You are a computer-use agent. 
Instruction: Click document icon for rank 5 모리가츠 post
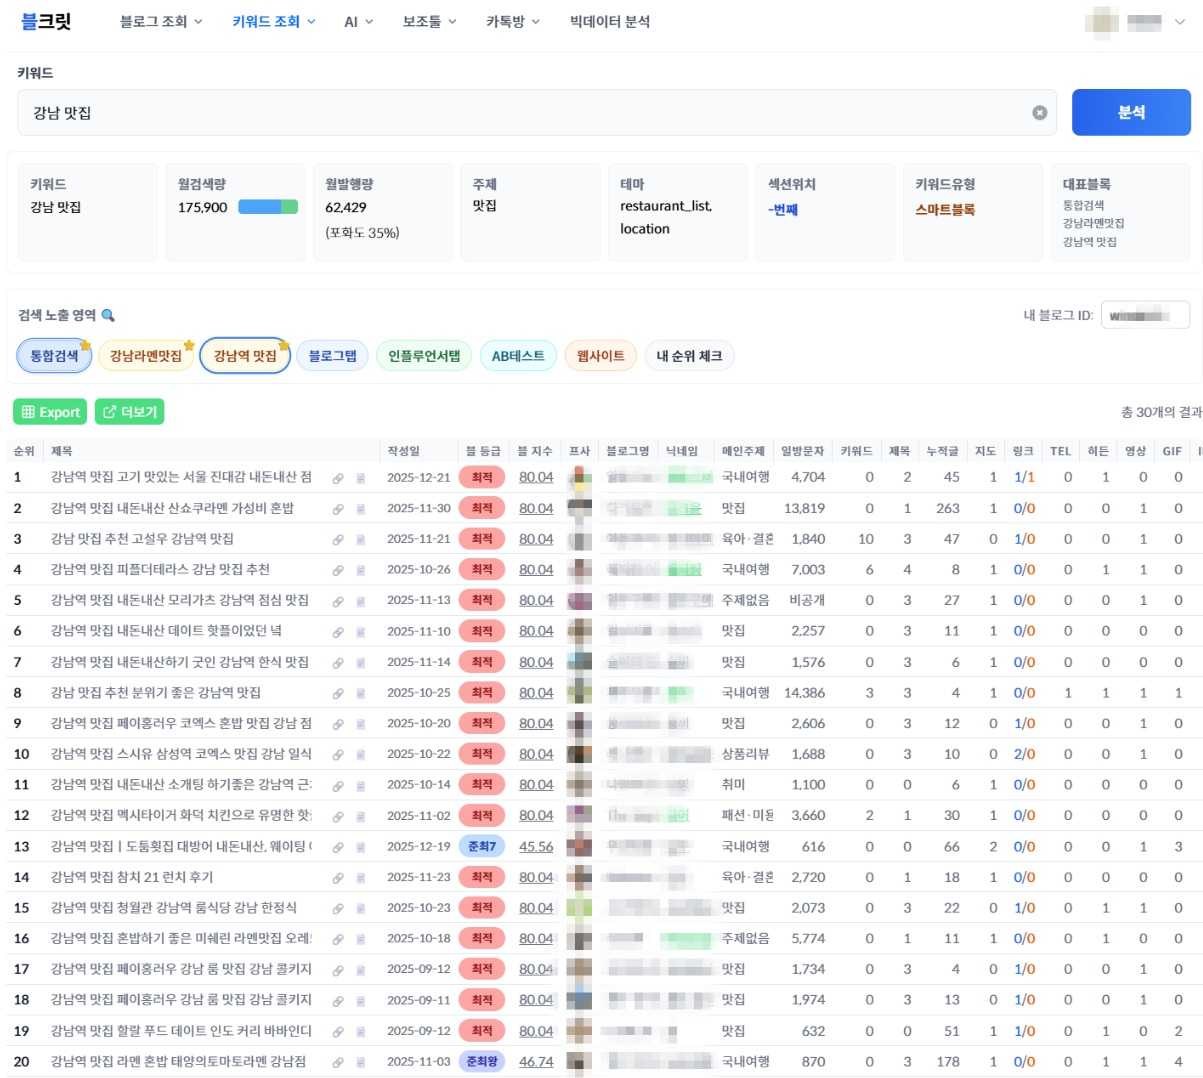[x=361, y=602]
